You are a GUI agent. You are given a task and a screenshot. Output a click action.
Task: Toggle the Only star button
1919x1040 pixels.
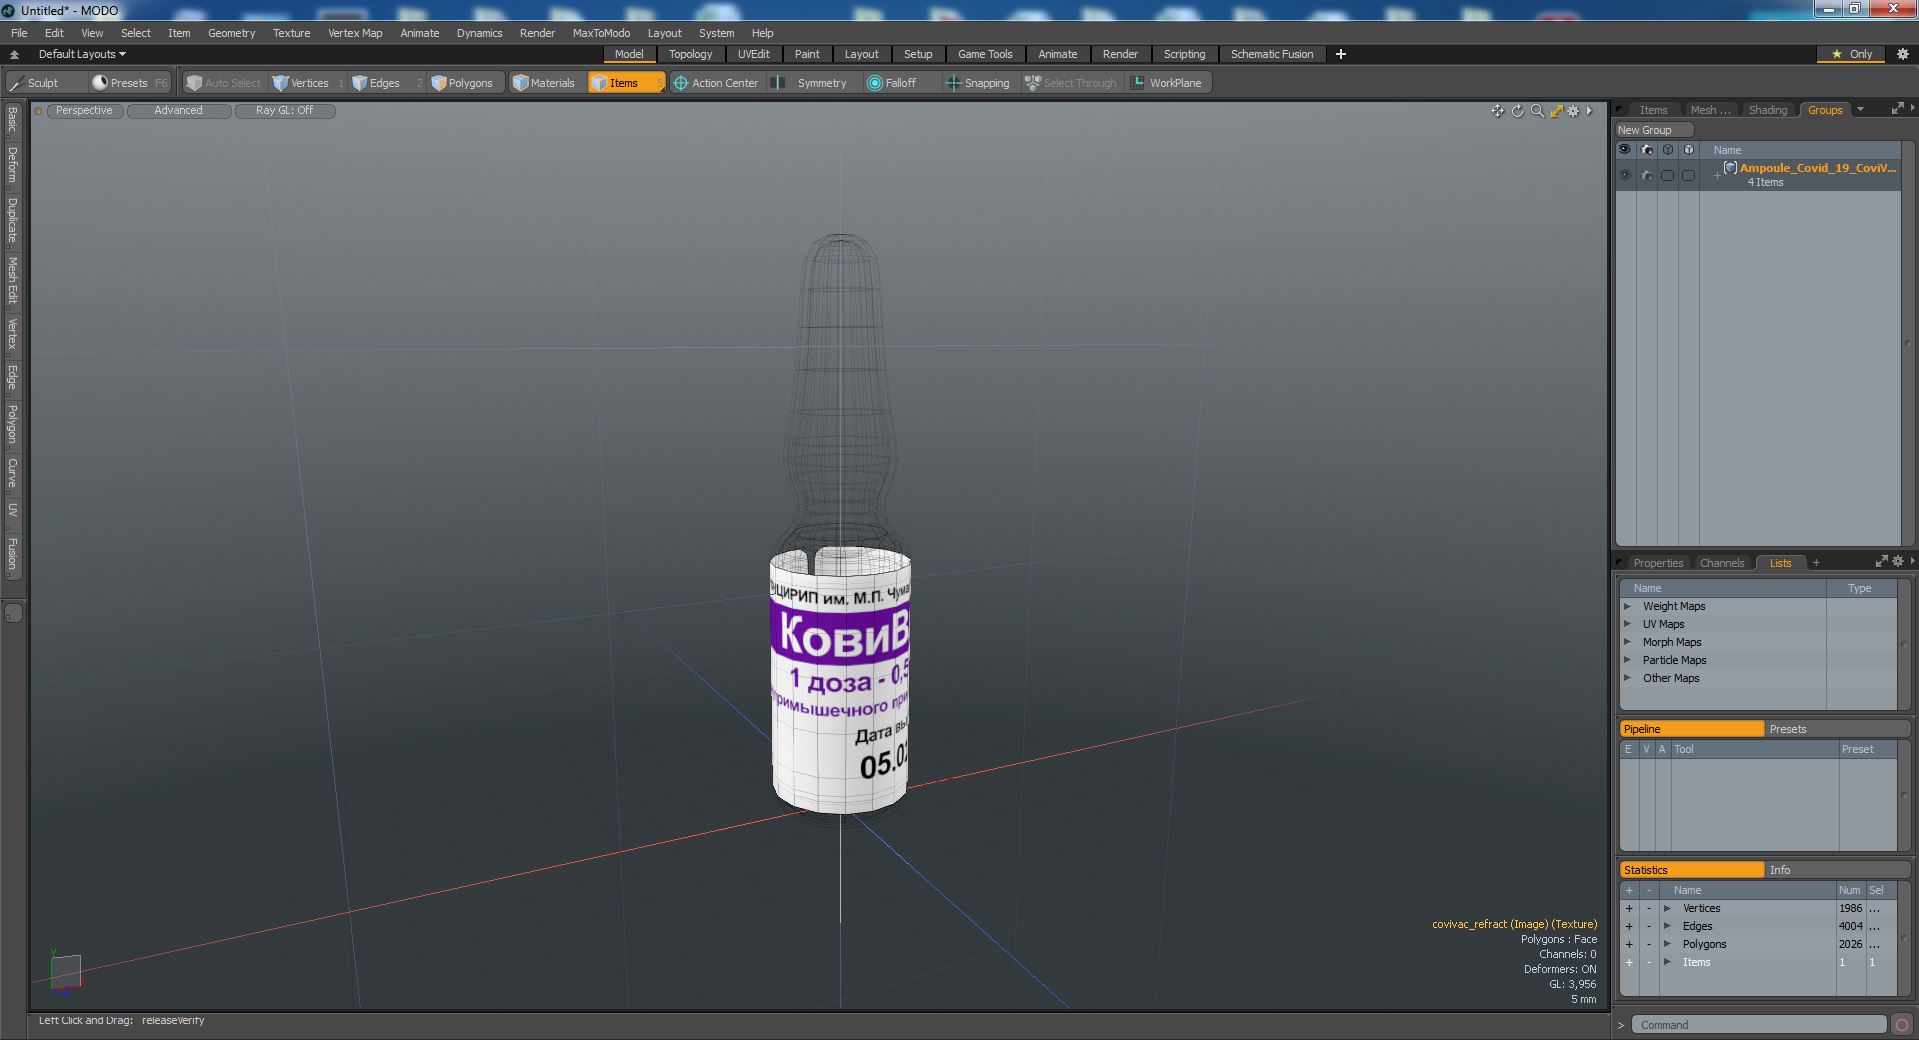[1851, 54]
